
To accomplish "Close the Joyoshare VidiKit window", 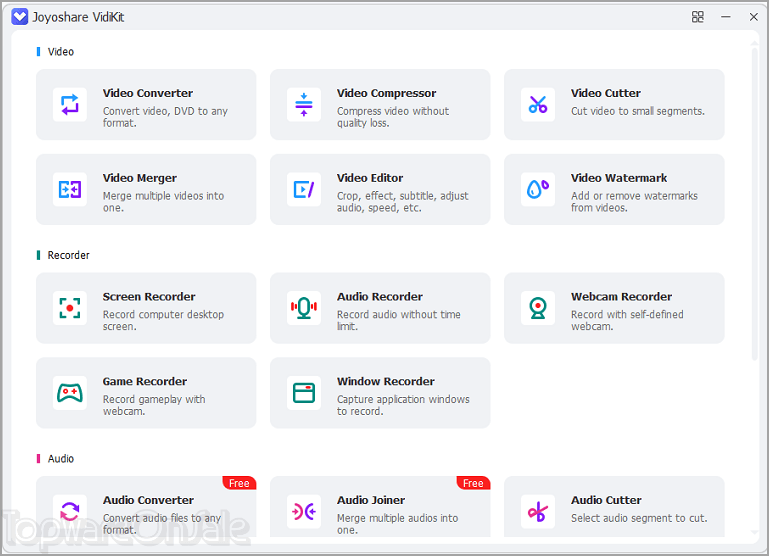I will click(x=754, y=17).
